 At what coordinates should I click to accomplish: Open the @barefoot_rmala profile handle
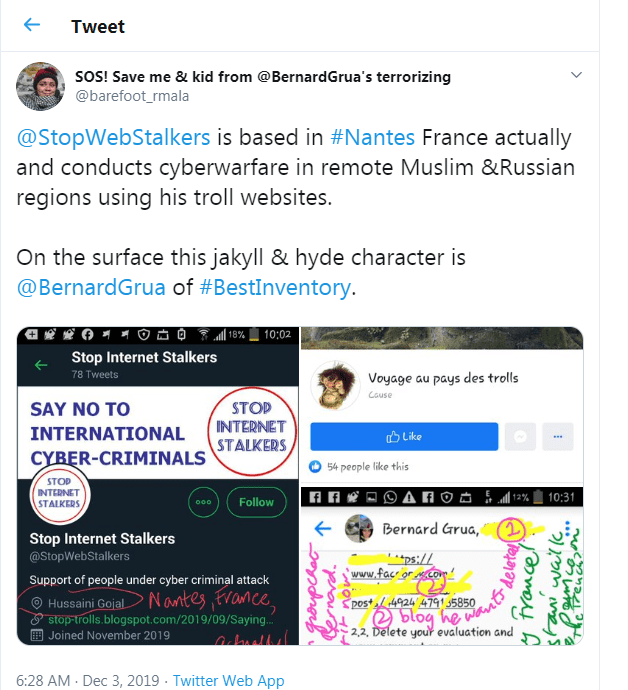[132, 96]
